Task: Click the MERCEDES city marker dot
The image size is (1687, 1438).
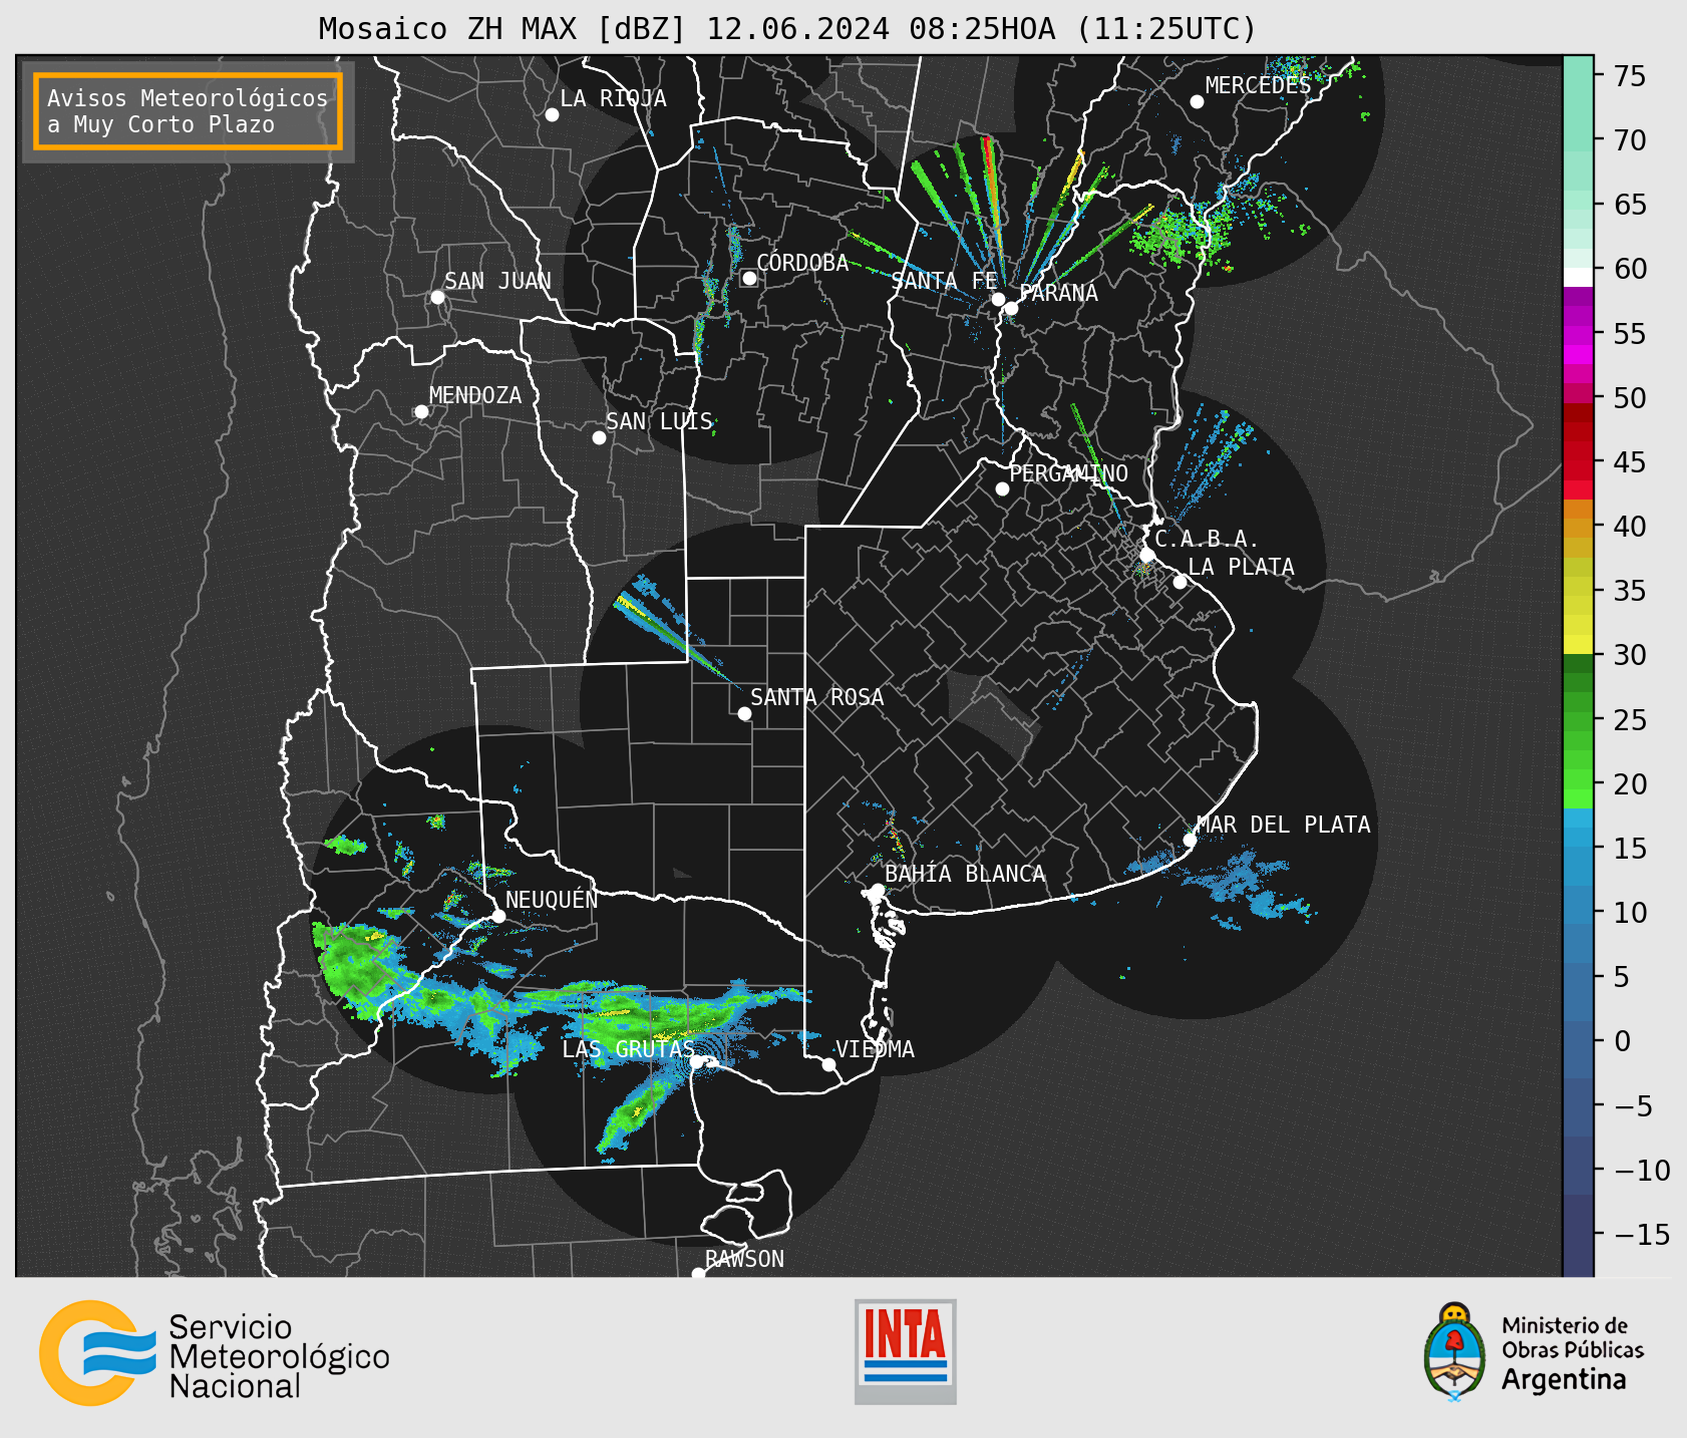Action: (x=1197, y=102)
